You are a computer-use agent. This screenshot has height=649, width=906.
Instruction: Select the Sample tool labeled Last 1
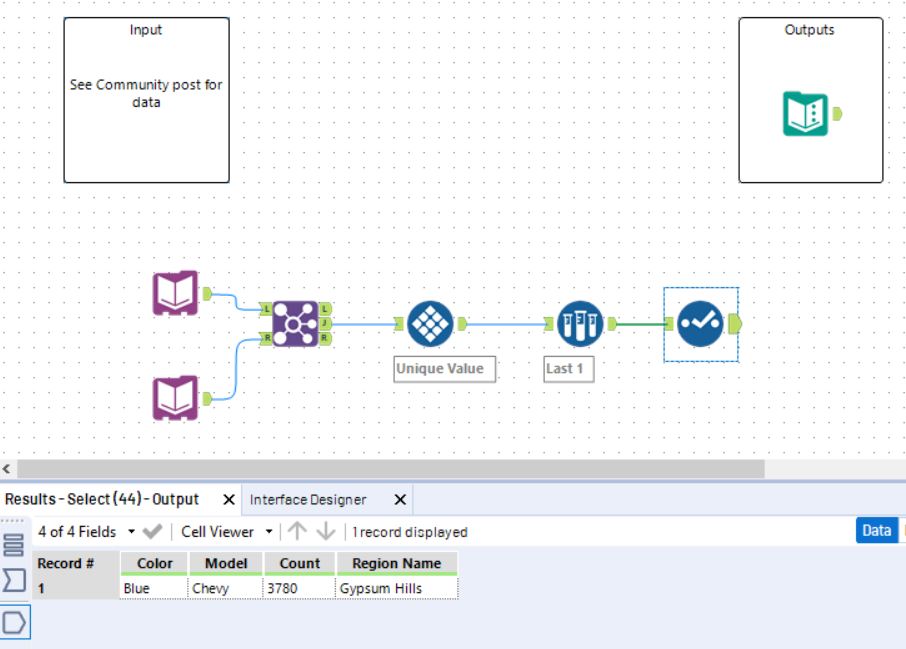(x=580, y=324)
